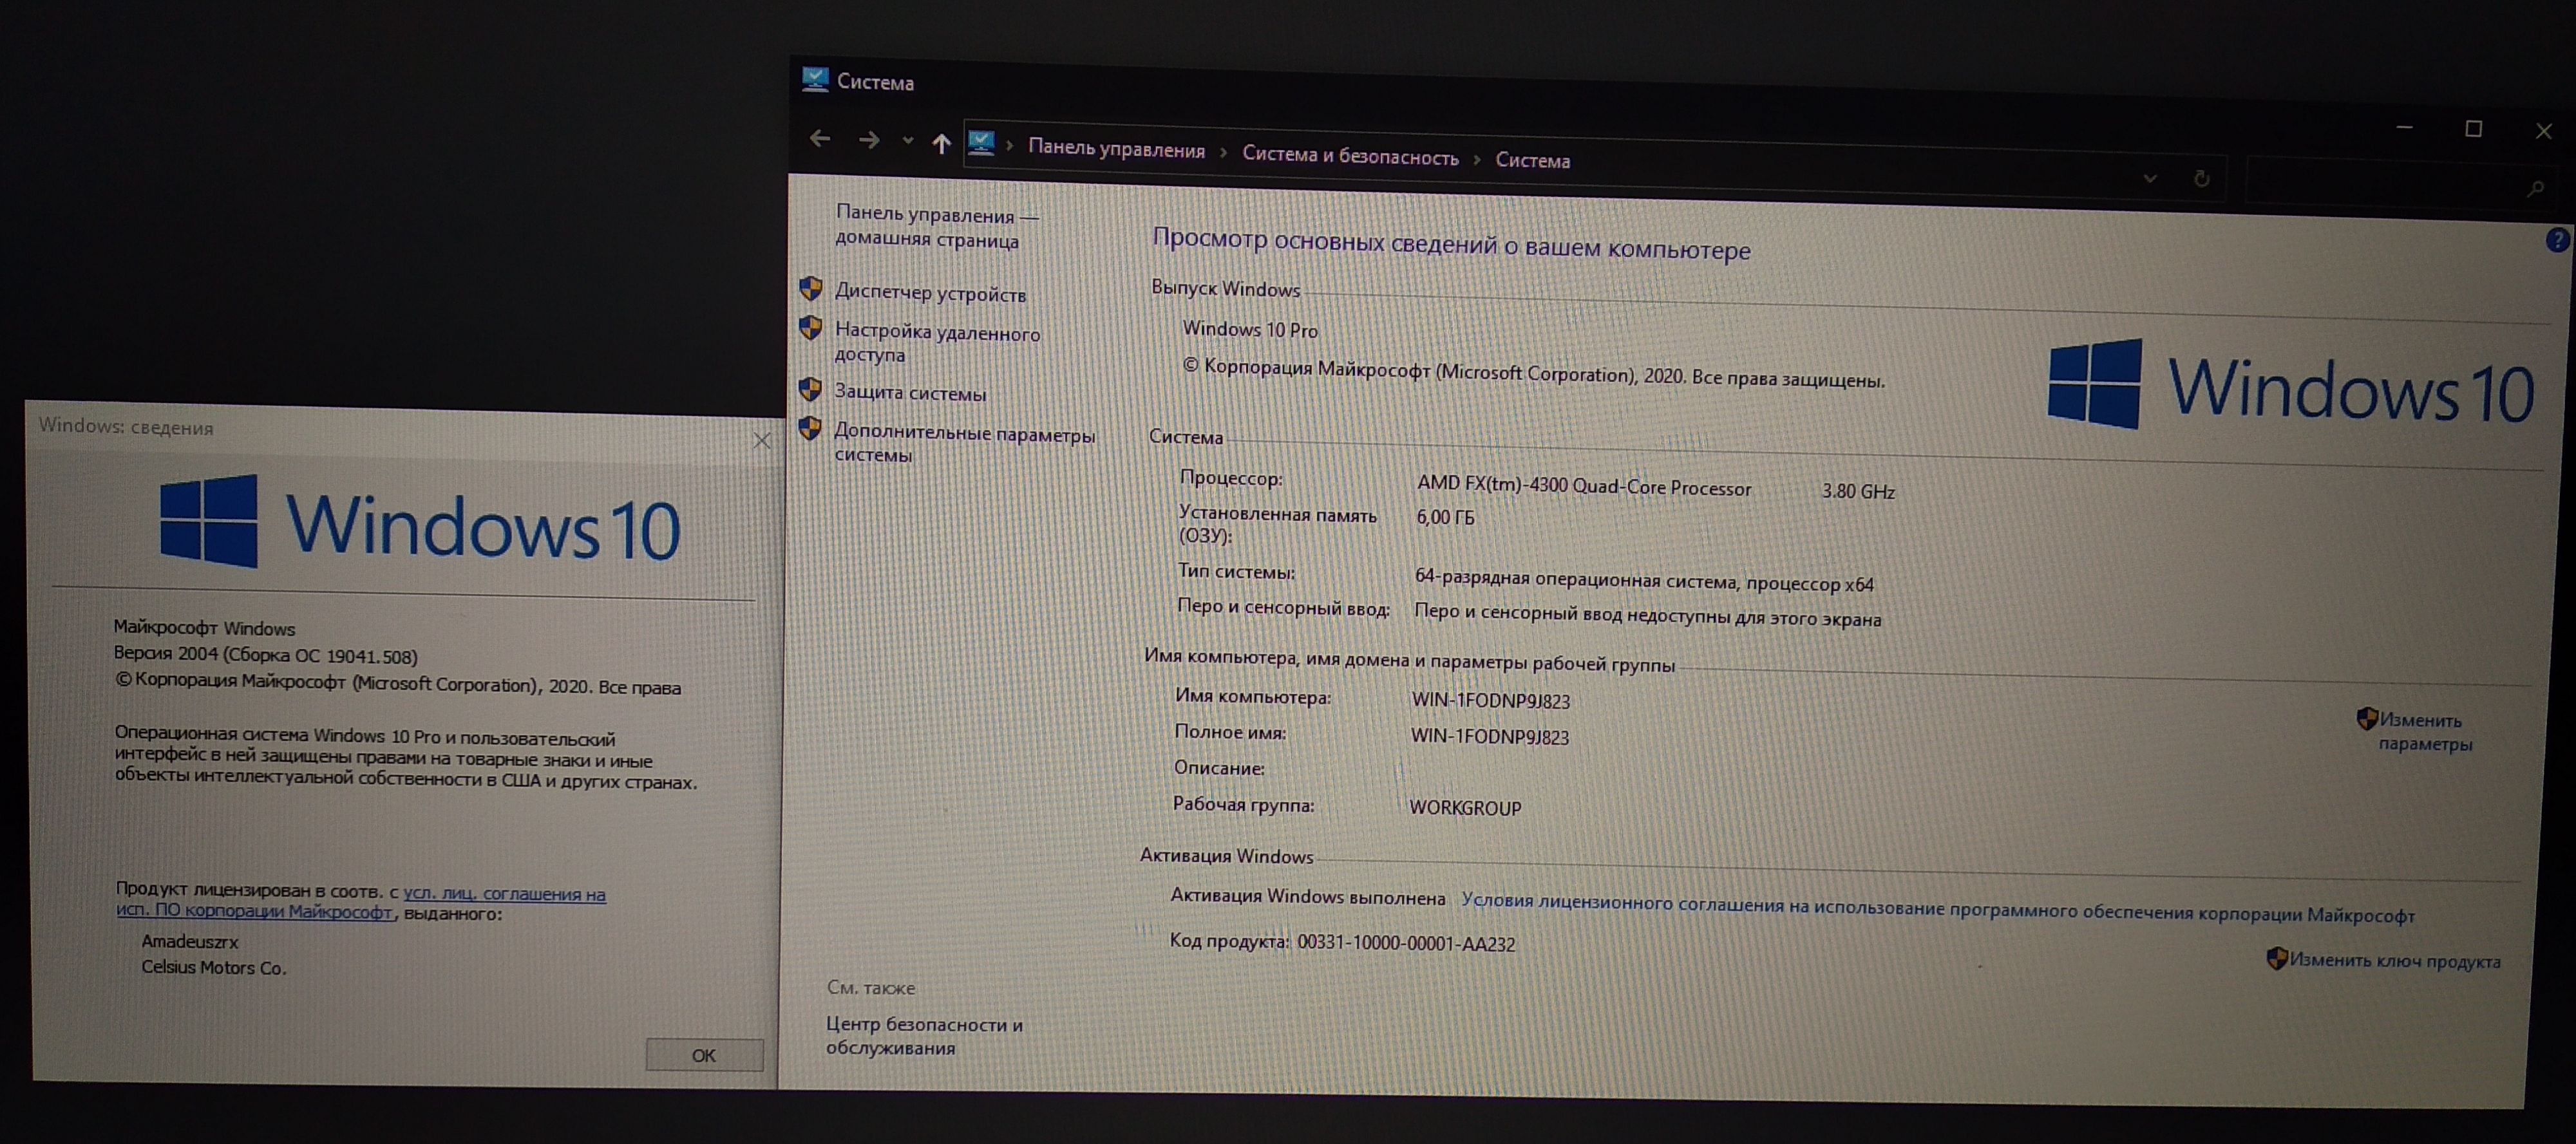
Task: Click 'Amadeuszrx' licensee name
Action: click(190, 941)
